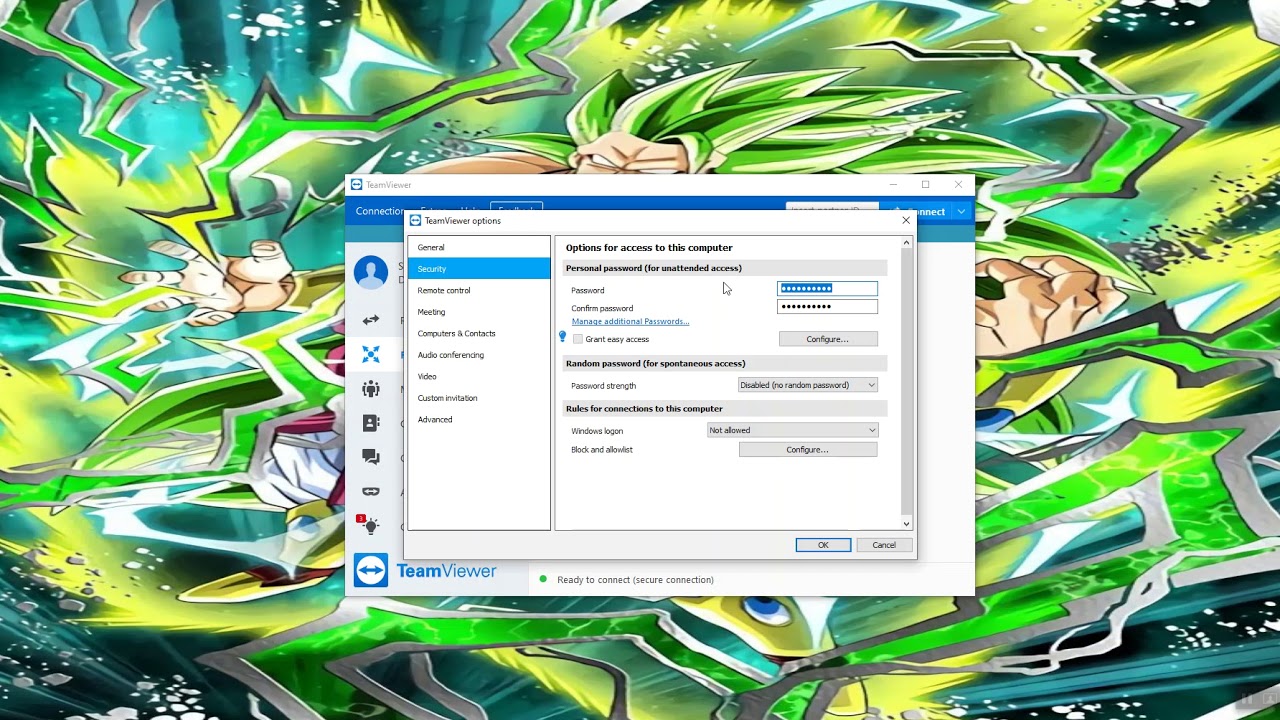Click 'Ready to connect (secure connection)' status text
This screenshot has width=1280, height=720.
[635, 580]
